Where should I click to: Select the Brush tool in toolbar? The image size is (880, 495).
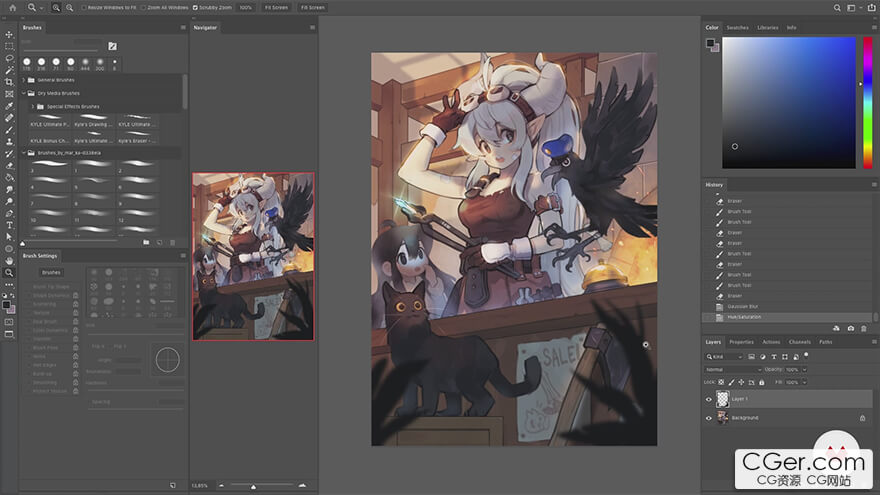click(x=9, y=130)
